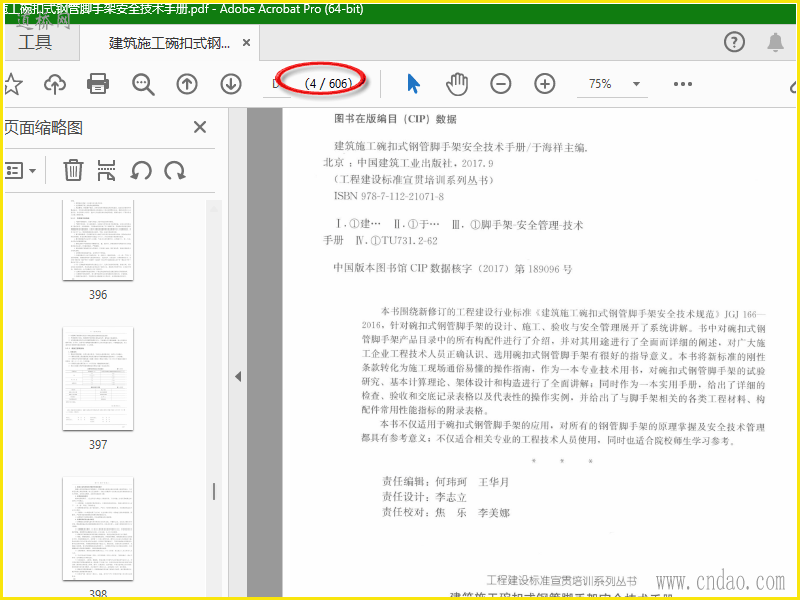Click the 责任编辑: 何玮珂 王华月 line
The width and height of the screenshot is (800, 600).
[445, 482]
